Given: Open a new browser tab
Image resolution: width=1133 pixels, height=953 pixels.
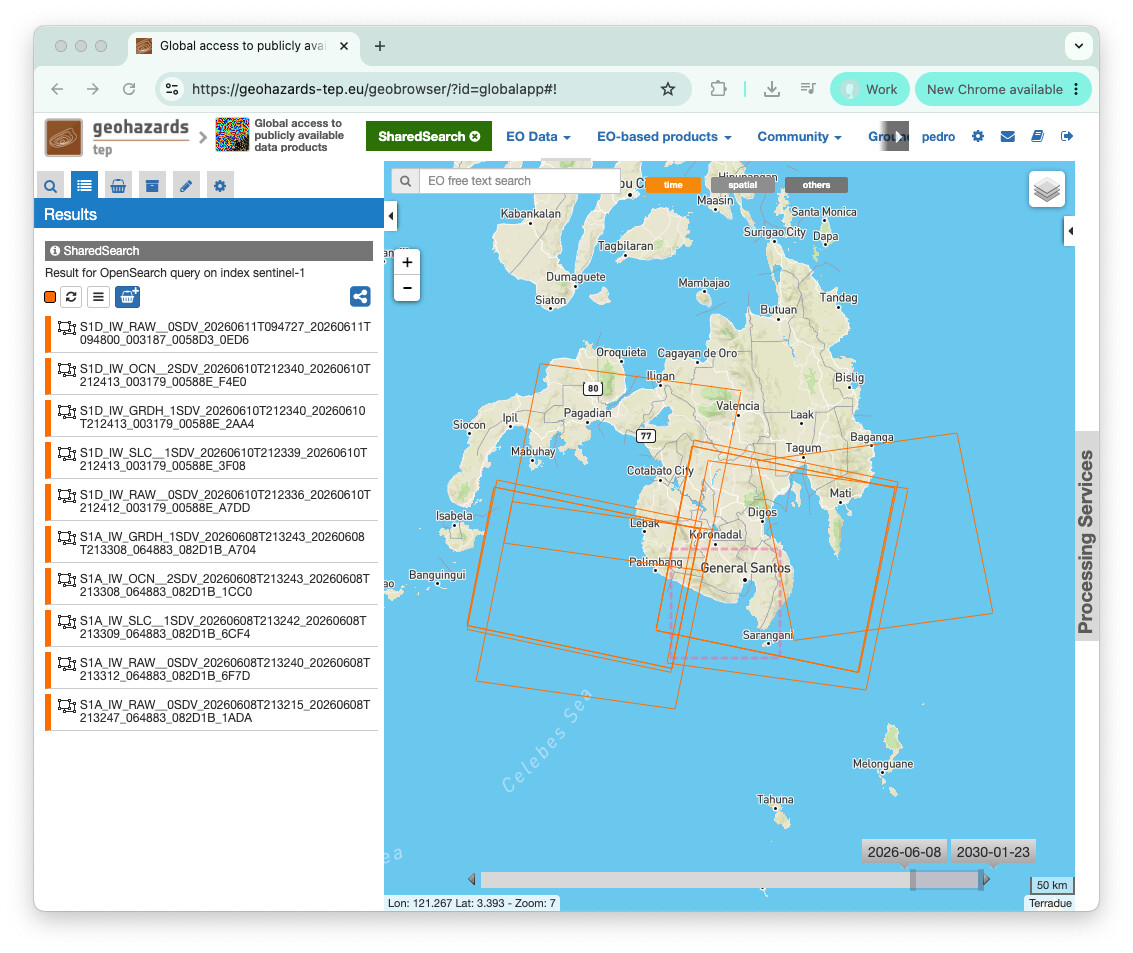Looking at the screenshot, I should click(x=379, y=46).
